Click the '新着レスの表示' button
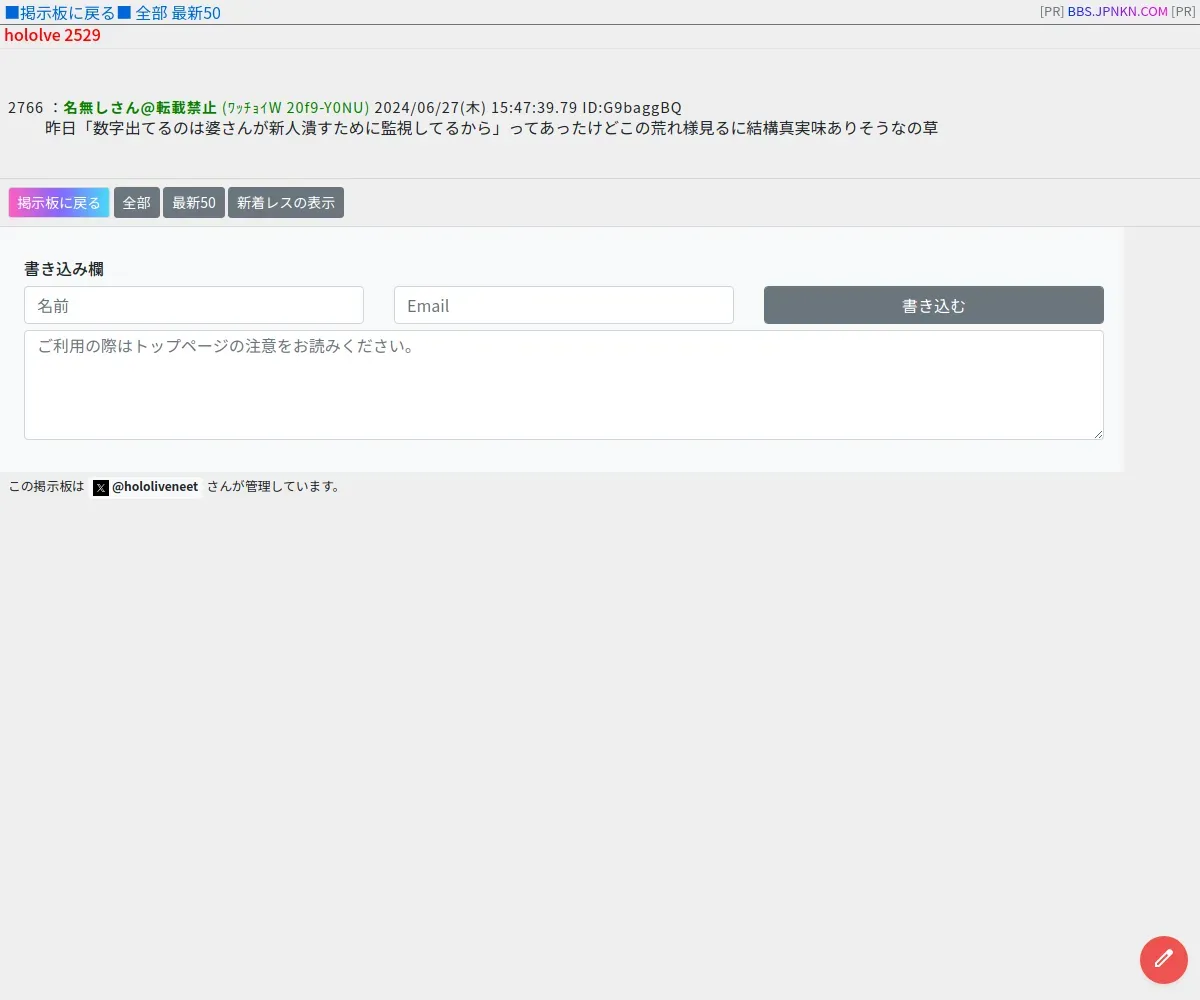 [x=286, y=203]
